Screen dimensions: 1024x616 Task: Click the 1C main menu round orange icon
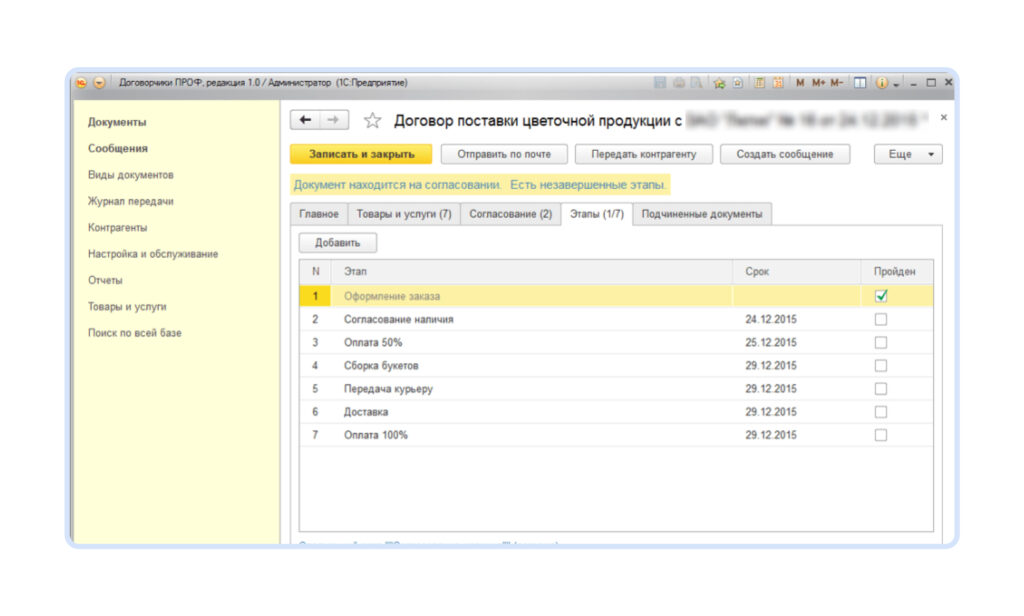click(x=82, y=83)
